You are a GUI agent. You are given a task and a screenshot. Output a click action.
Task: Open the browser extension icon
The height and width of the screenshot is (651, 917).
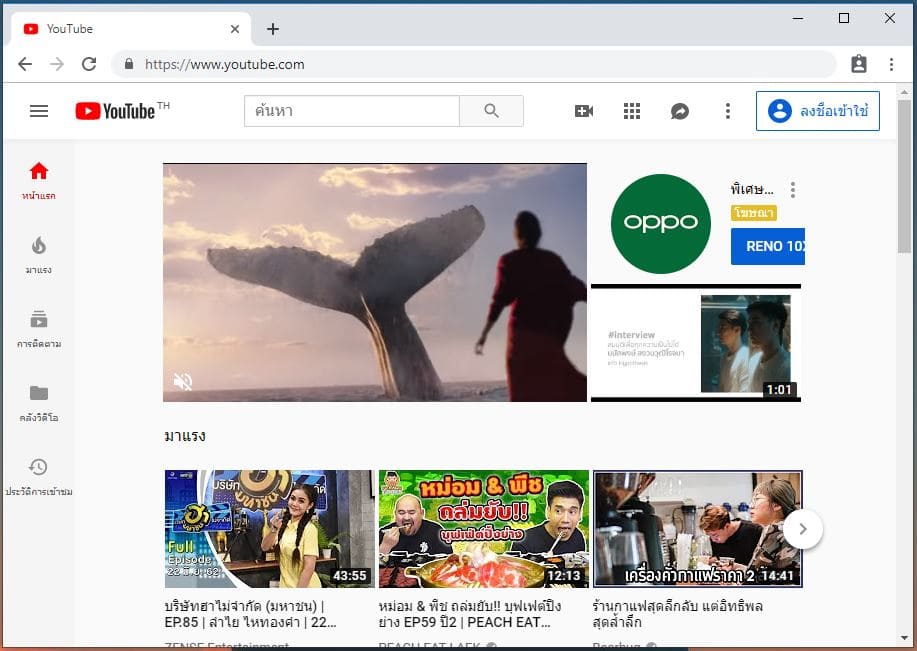(859, 64)
